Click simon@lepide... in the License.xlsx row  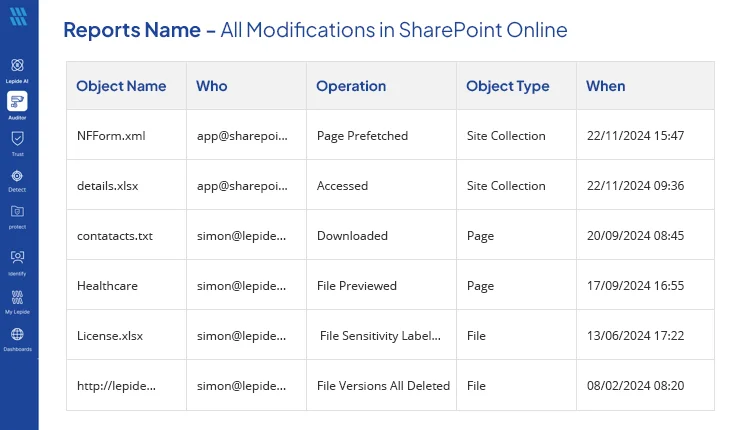pos(241,335)
